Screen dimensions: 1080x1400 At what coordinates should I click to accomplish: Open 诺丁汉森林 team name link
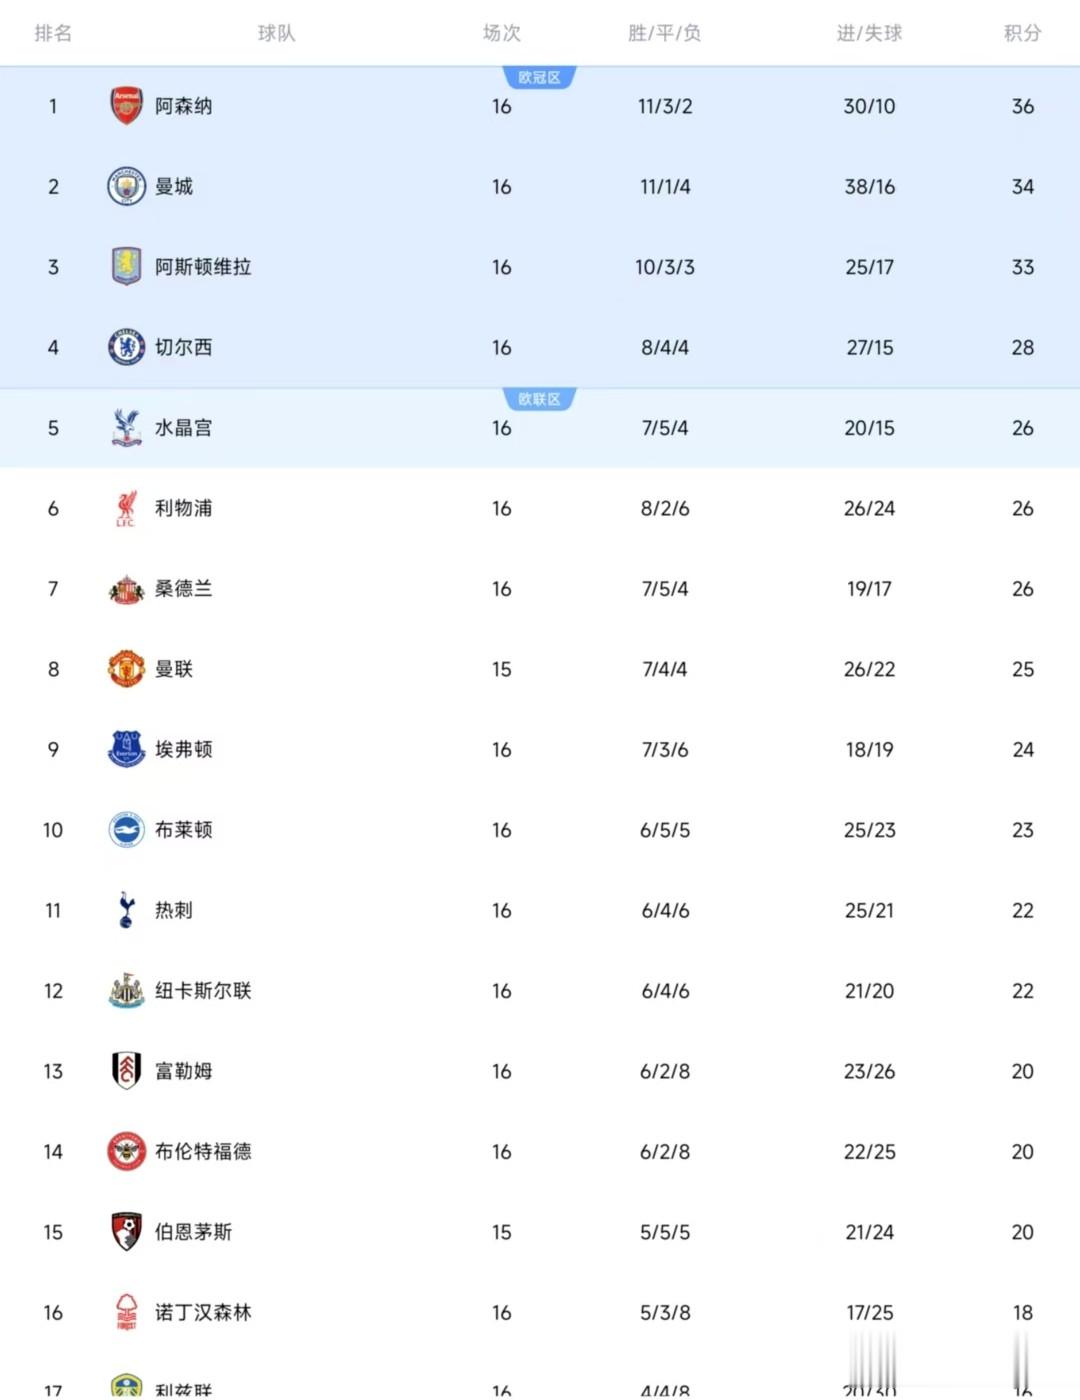[x=203, y=1312]
